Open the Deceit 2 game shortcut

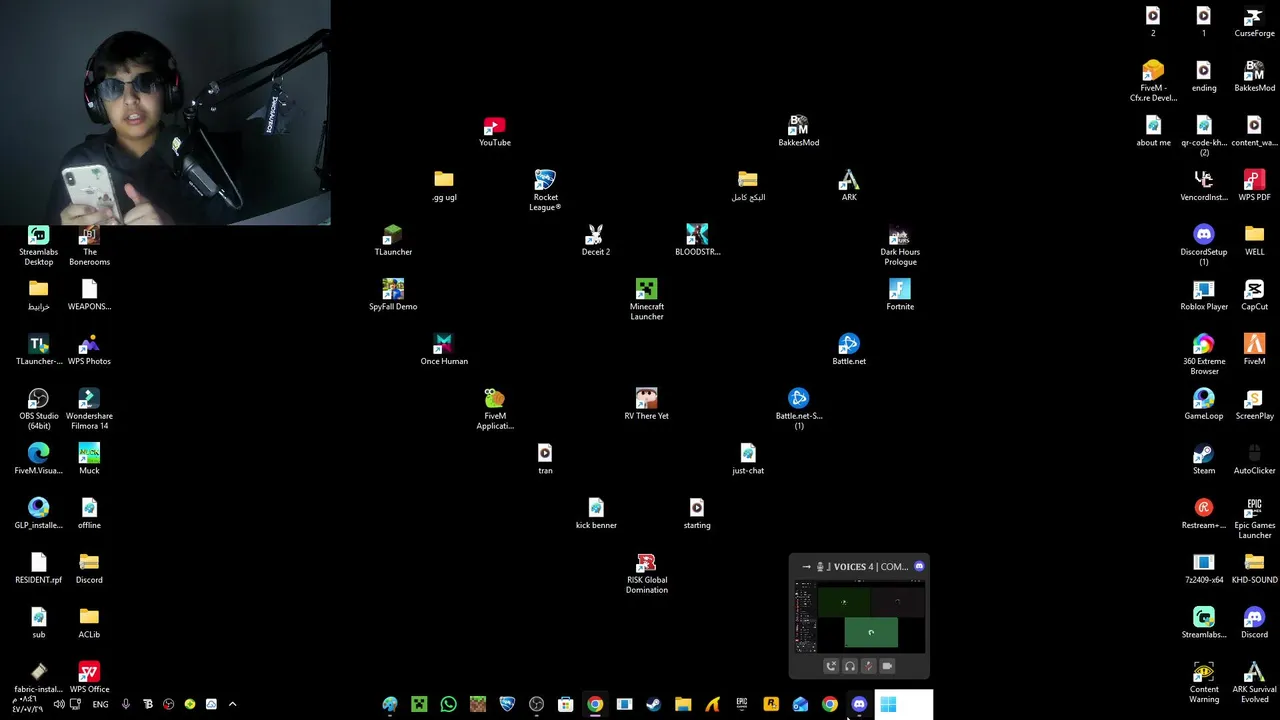pos(595,241)
